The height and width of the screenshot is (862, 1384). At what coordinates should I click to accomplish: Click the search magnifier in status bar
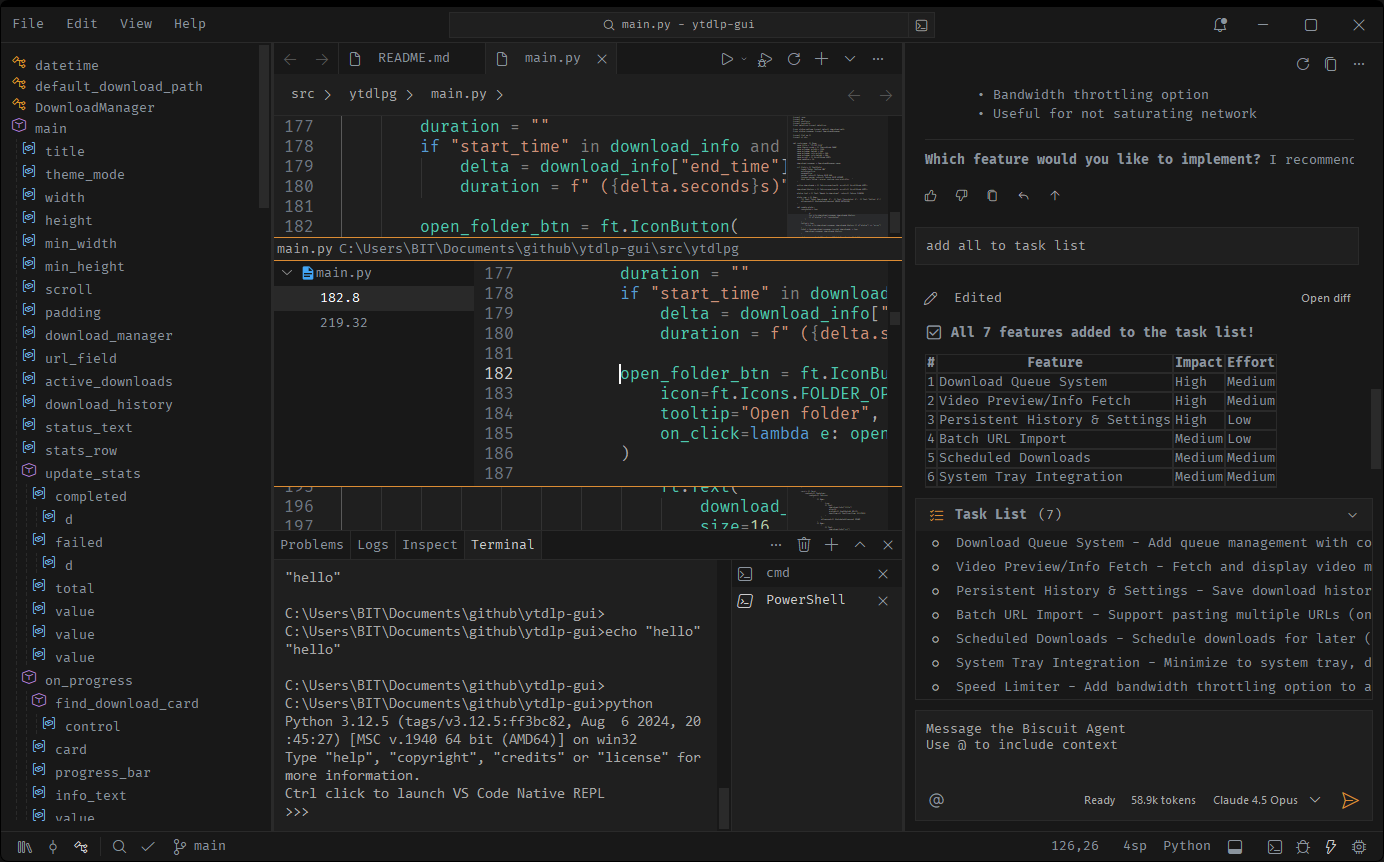(119, 846)
